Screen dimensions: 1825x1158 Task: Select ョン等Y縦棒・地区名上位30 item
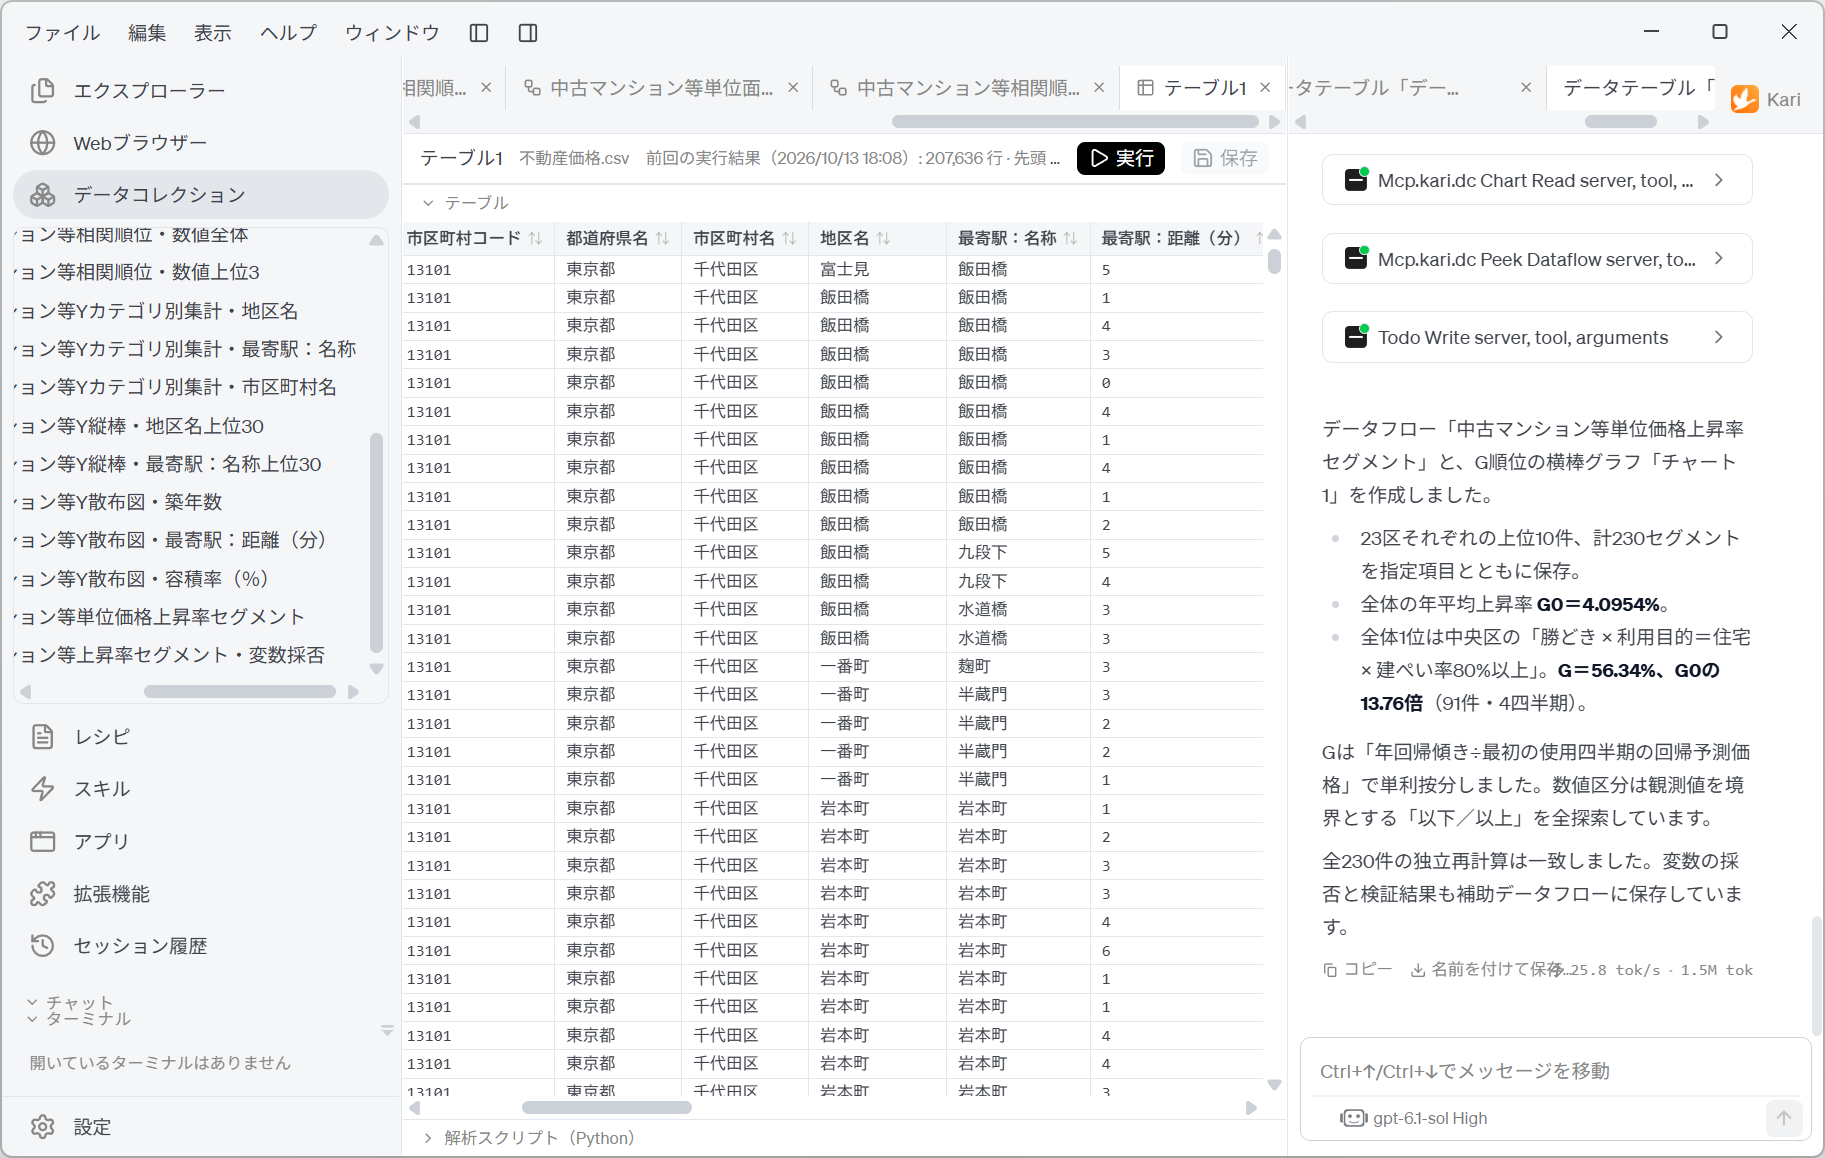point(140,426)
